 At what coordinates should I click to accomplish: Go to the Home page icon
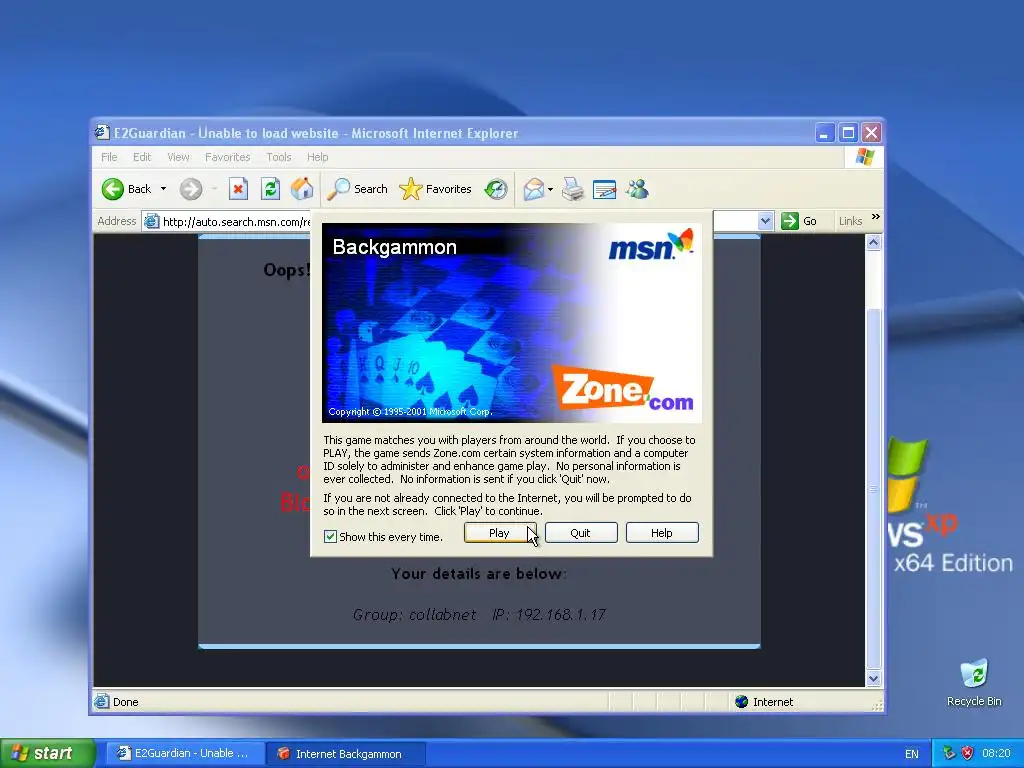coord(302,189)
